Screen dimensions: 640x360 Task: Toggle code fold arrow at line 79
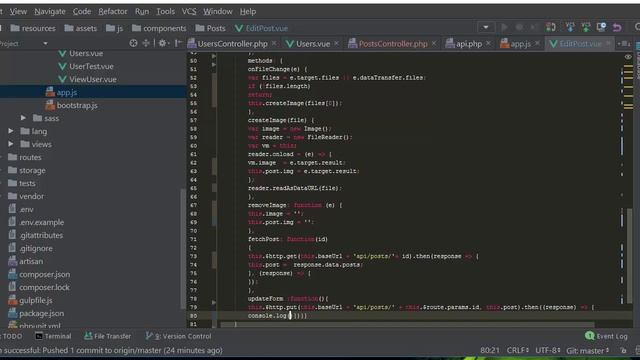[x=214, y=302]
